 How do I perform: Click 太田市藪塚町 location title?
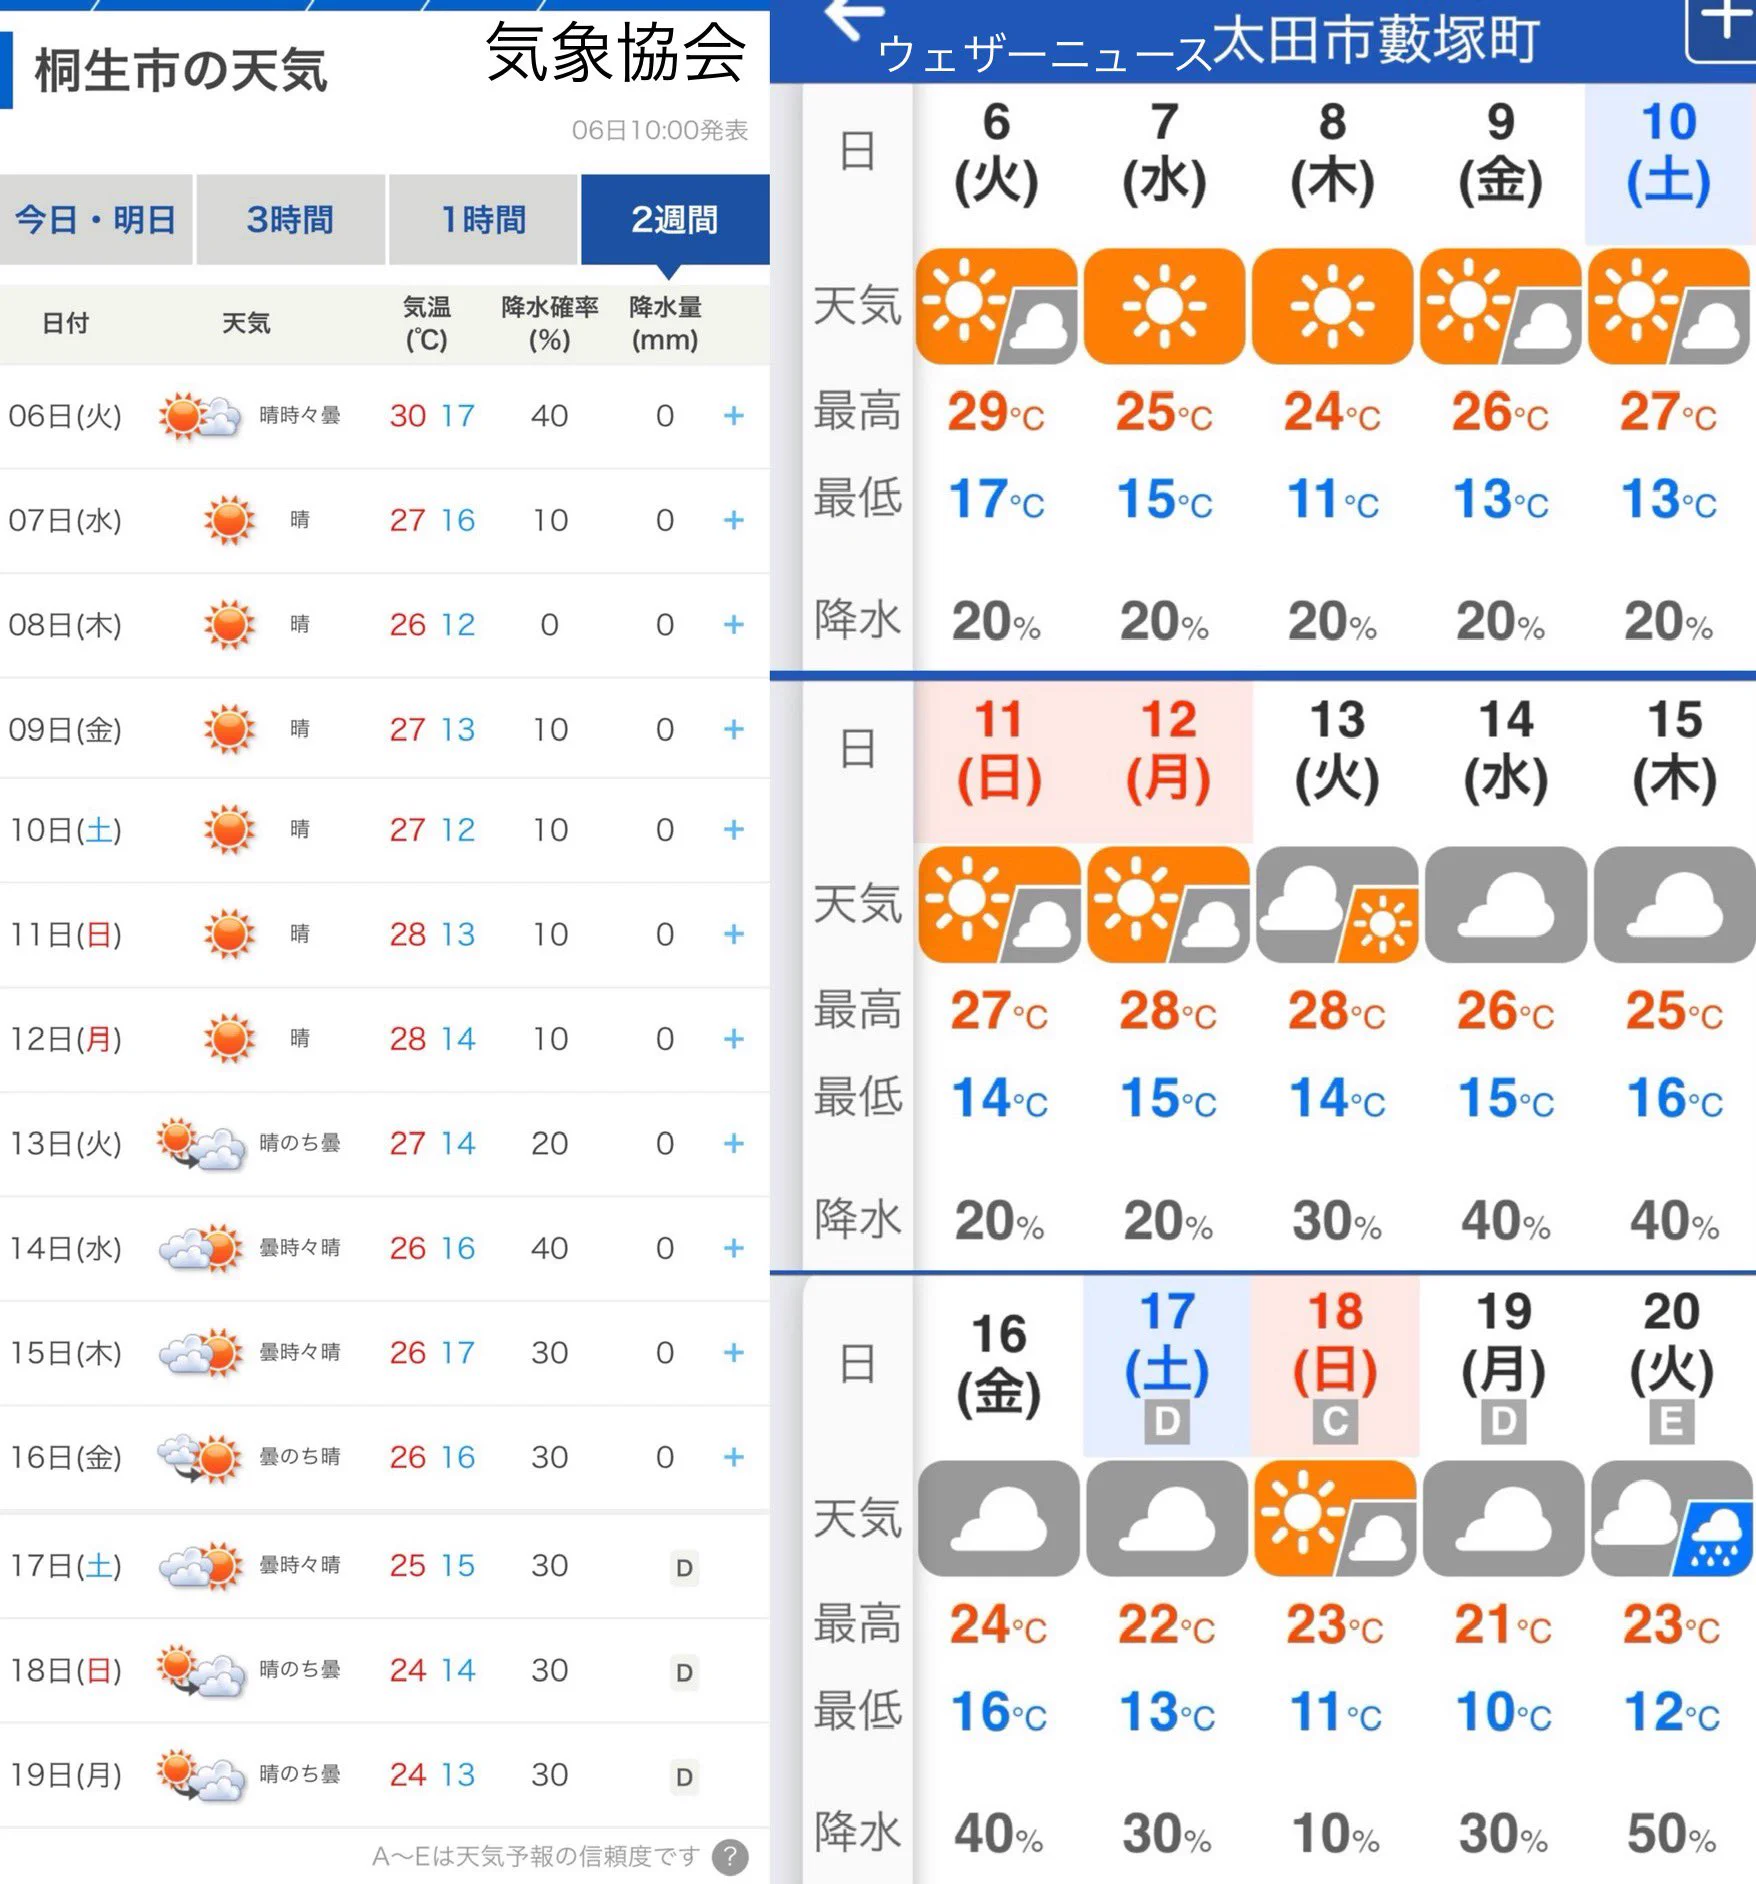[1375, 42]
